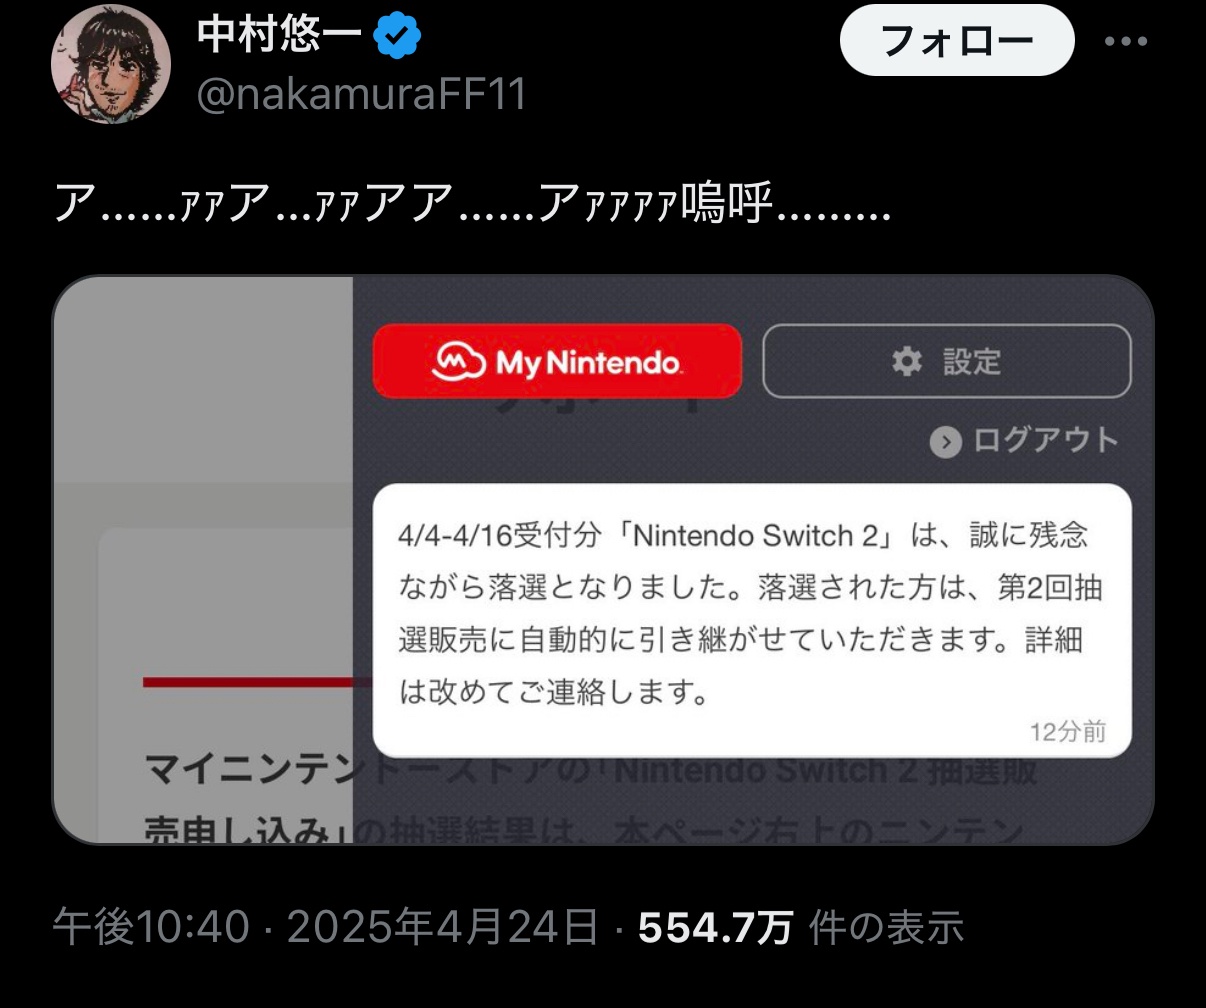Click the arrow icon beside ログアウト
This screenshot has width=1206, height=1008.
click(x=945, y=442)
